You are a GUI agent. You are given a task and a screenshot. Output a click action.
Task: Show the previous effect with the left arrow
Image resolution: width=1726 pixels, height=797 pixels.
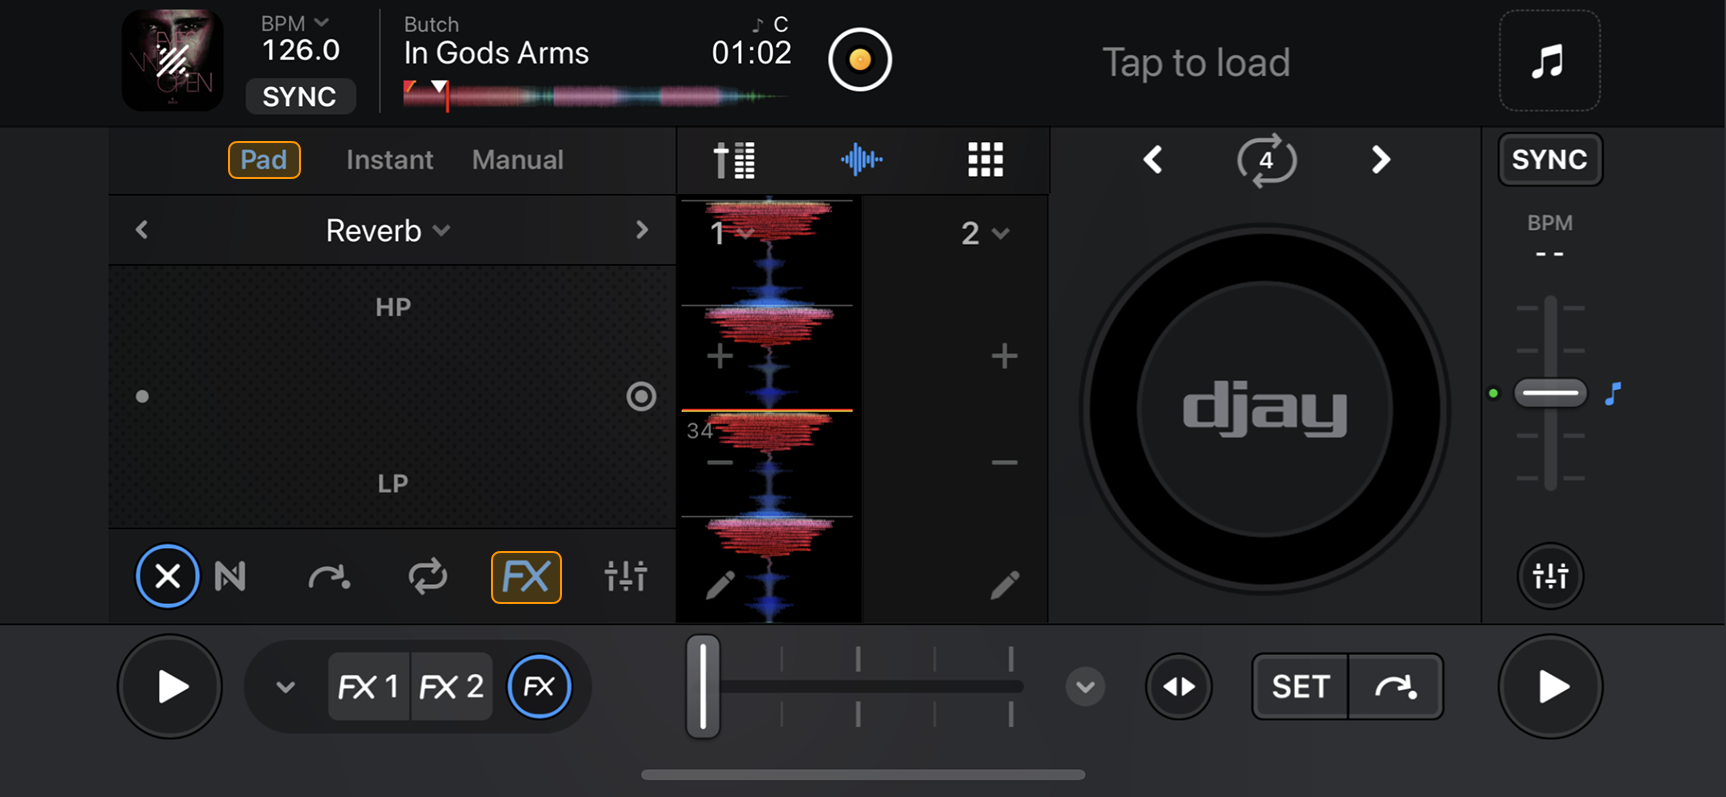pyautogui.click(x=142, y=230)
